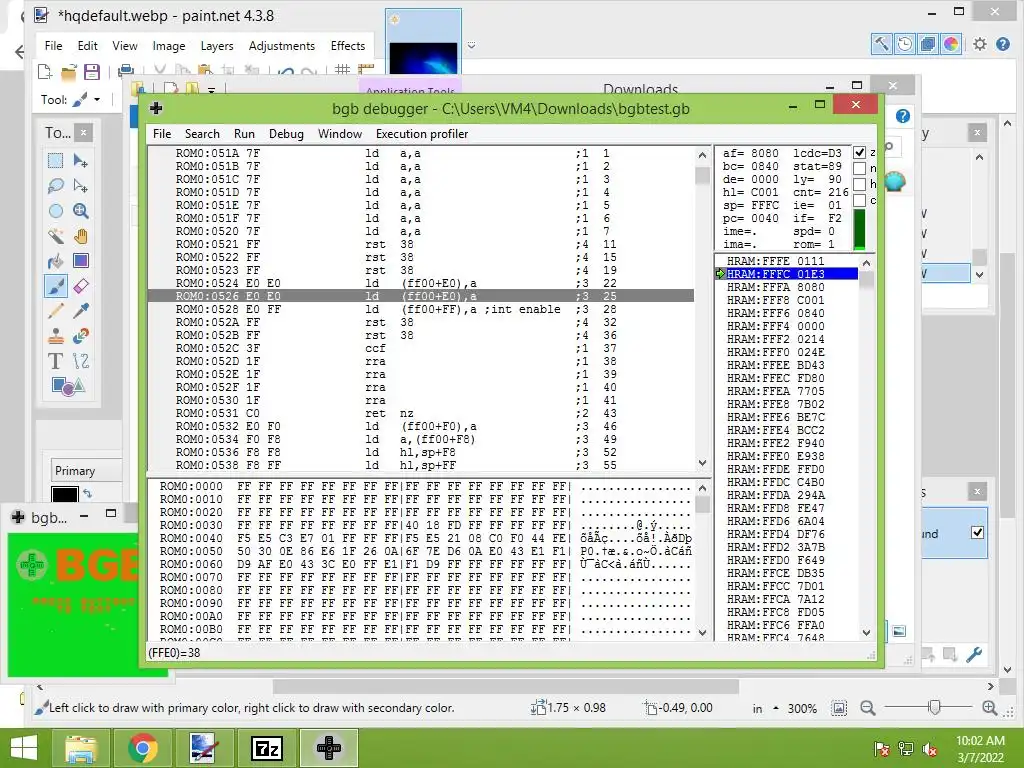Open 7-Zip from the taskbar

pos(266,748)
